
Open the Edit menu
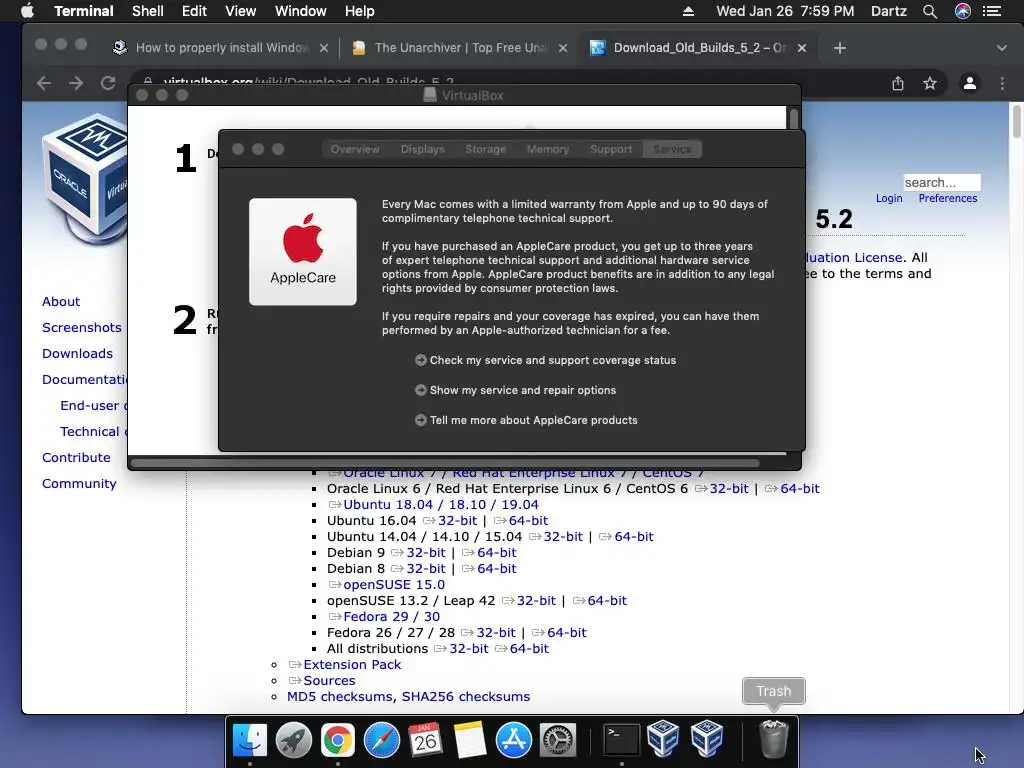pos(194,11)
